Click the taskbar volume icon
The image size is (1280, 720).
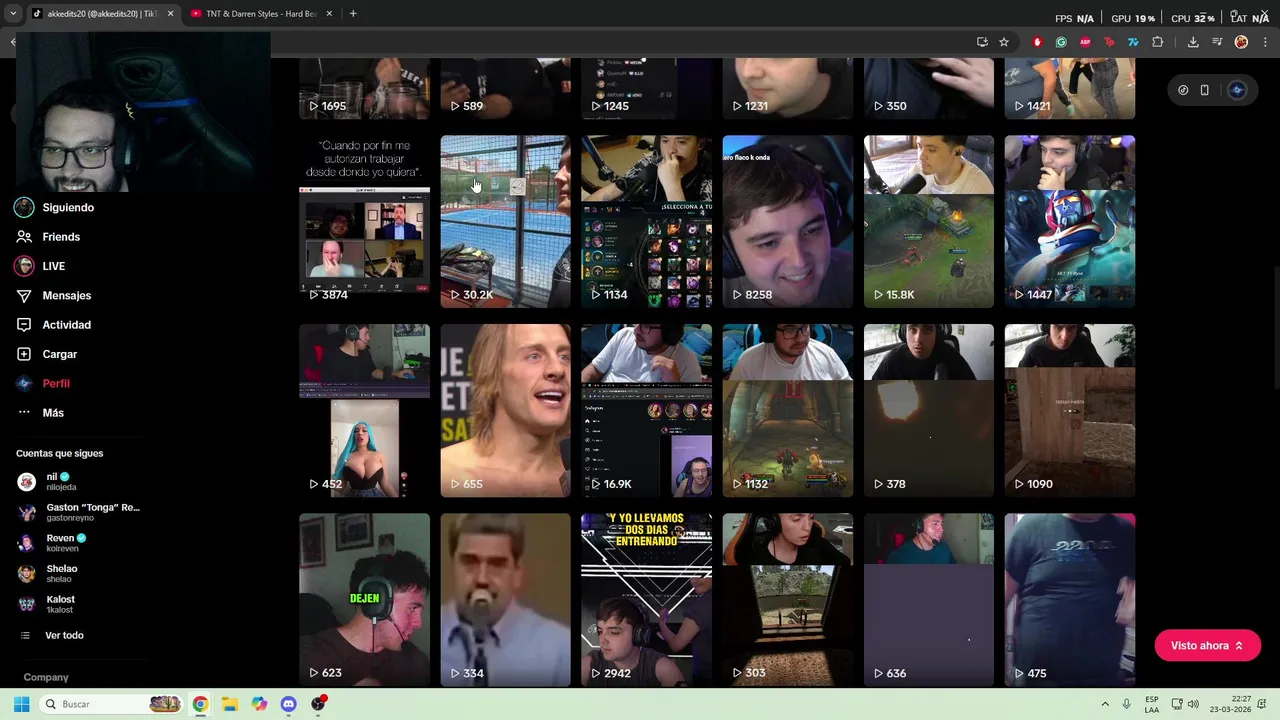(1193, 704)
